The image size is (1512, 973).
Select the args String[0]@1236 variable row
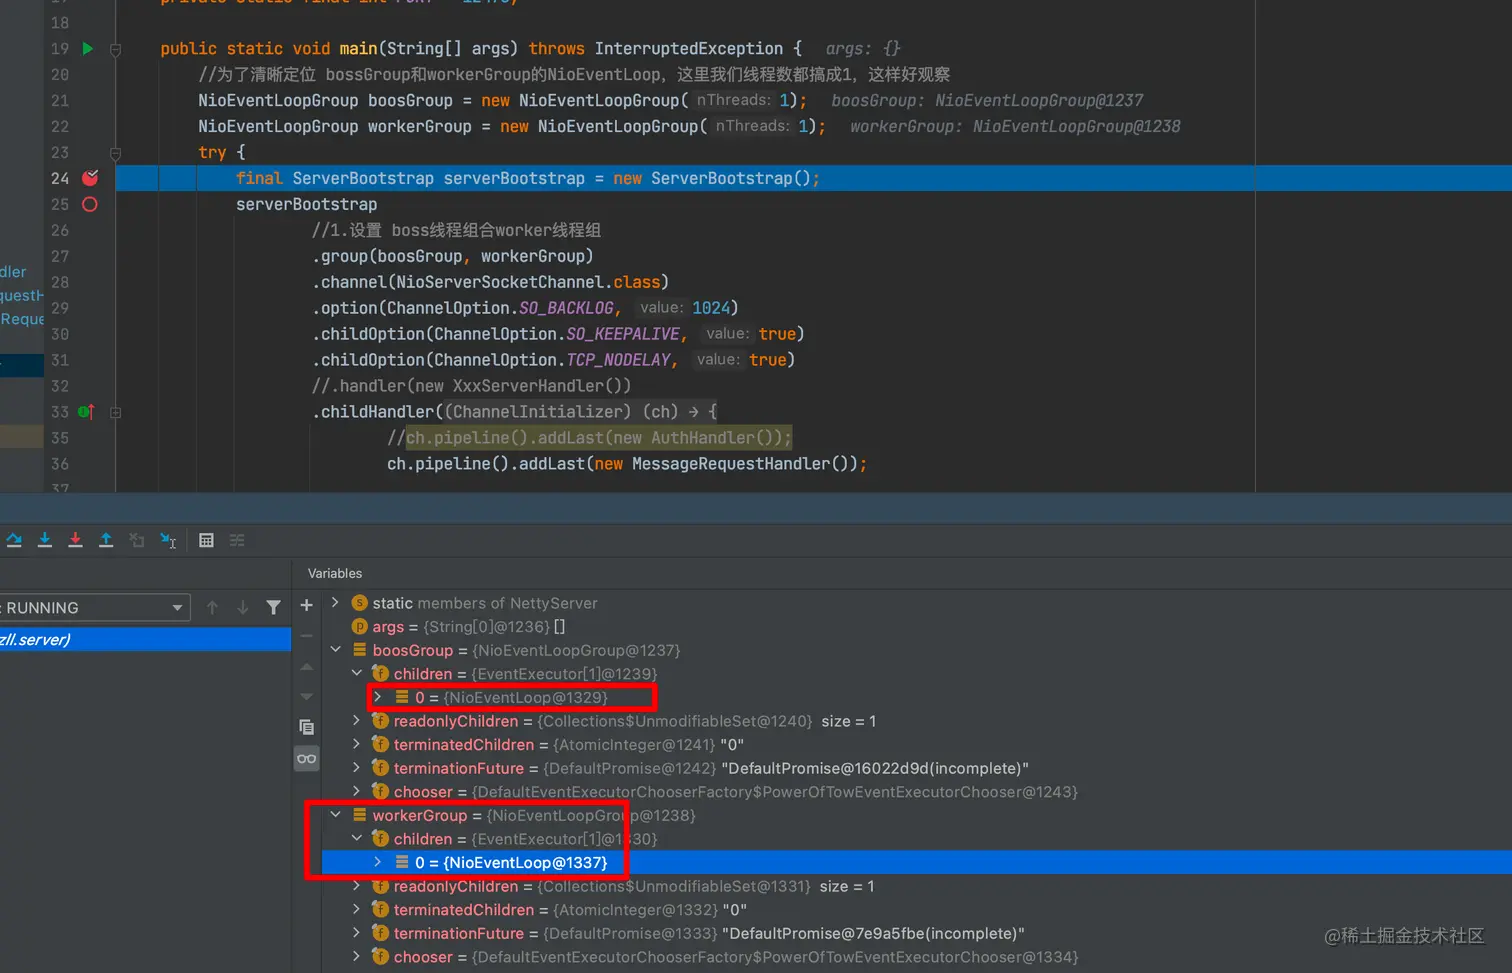[x=916, y=627]
